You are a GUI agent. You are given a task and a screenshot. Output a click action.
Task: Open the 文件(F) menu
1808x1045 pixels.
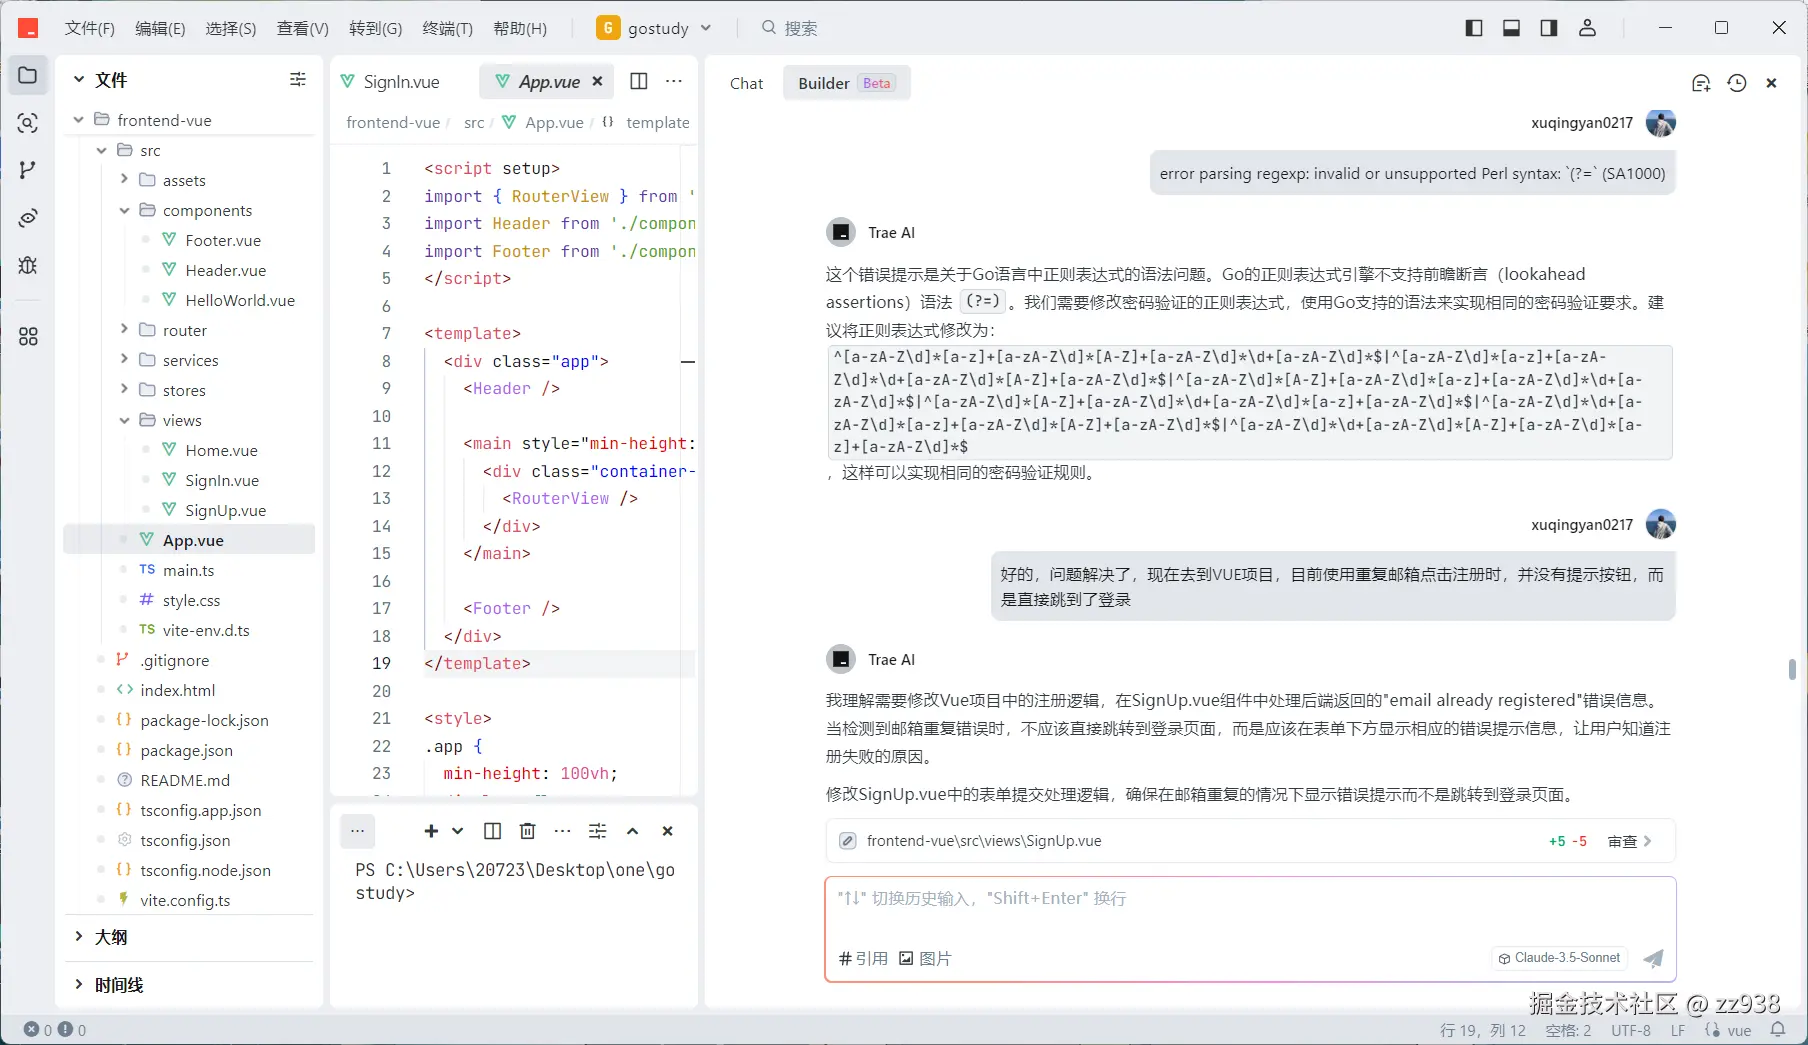click(90, 28)
